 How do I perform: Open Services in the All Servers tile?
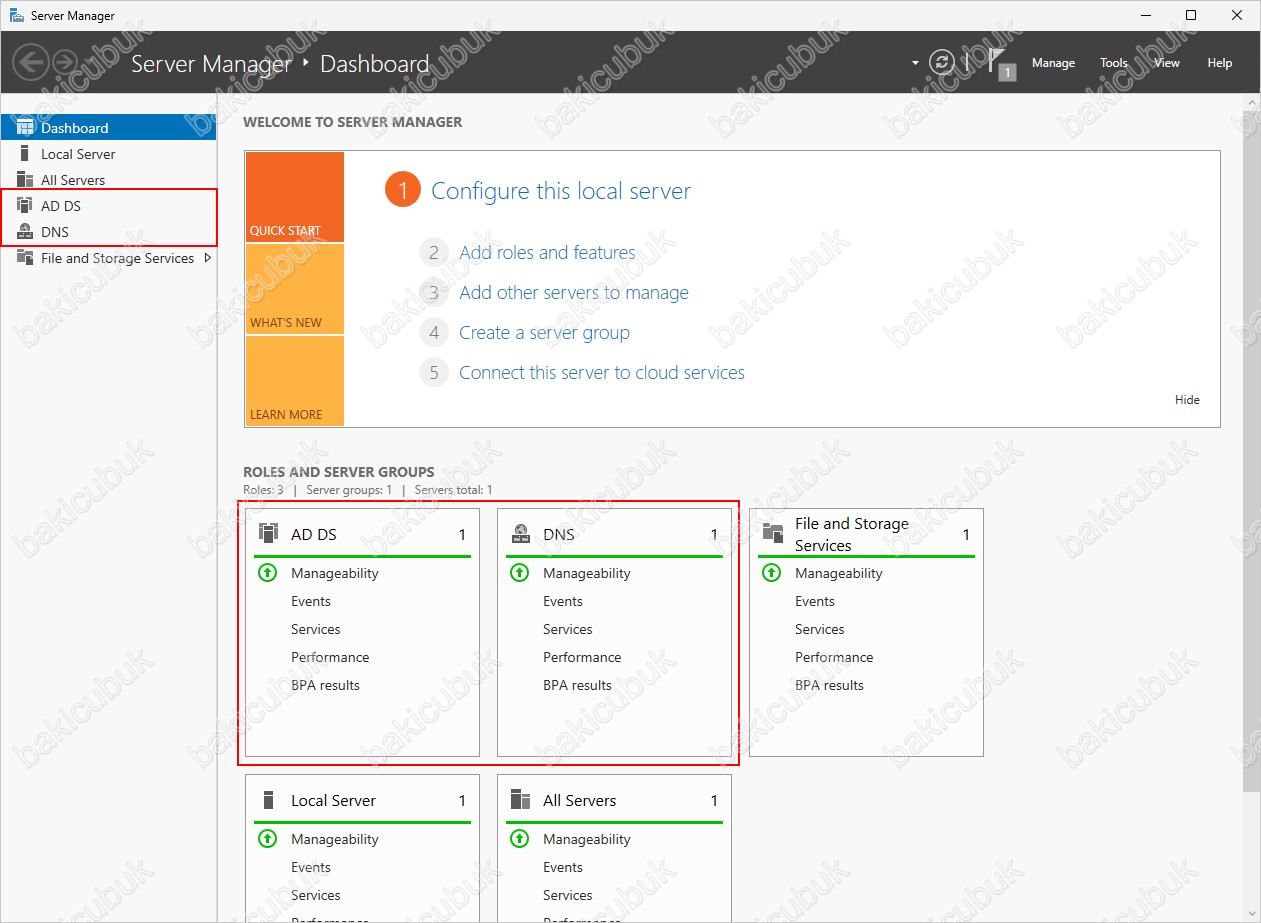(x=568, y=895)
